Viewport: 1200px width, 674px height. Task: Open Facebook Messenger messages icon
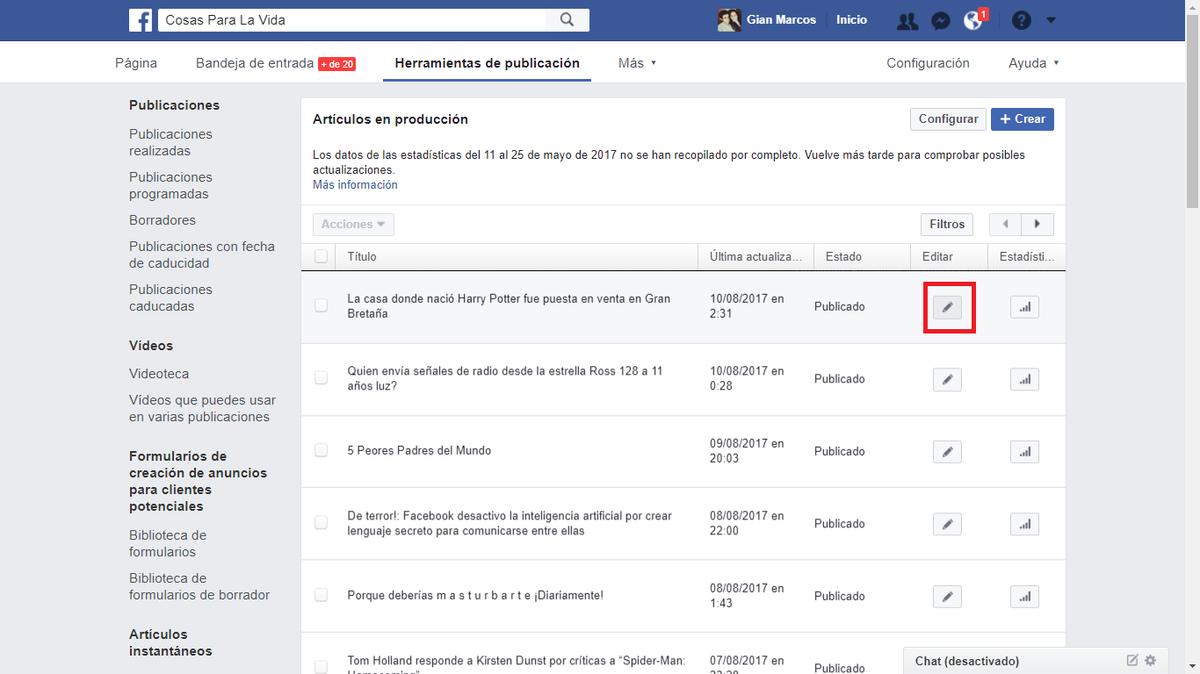(940, 19)
